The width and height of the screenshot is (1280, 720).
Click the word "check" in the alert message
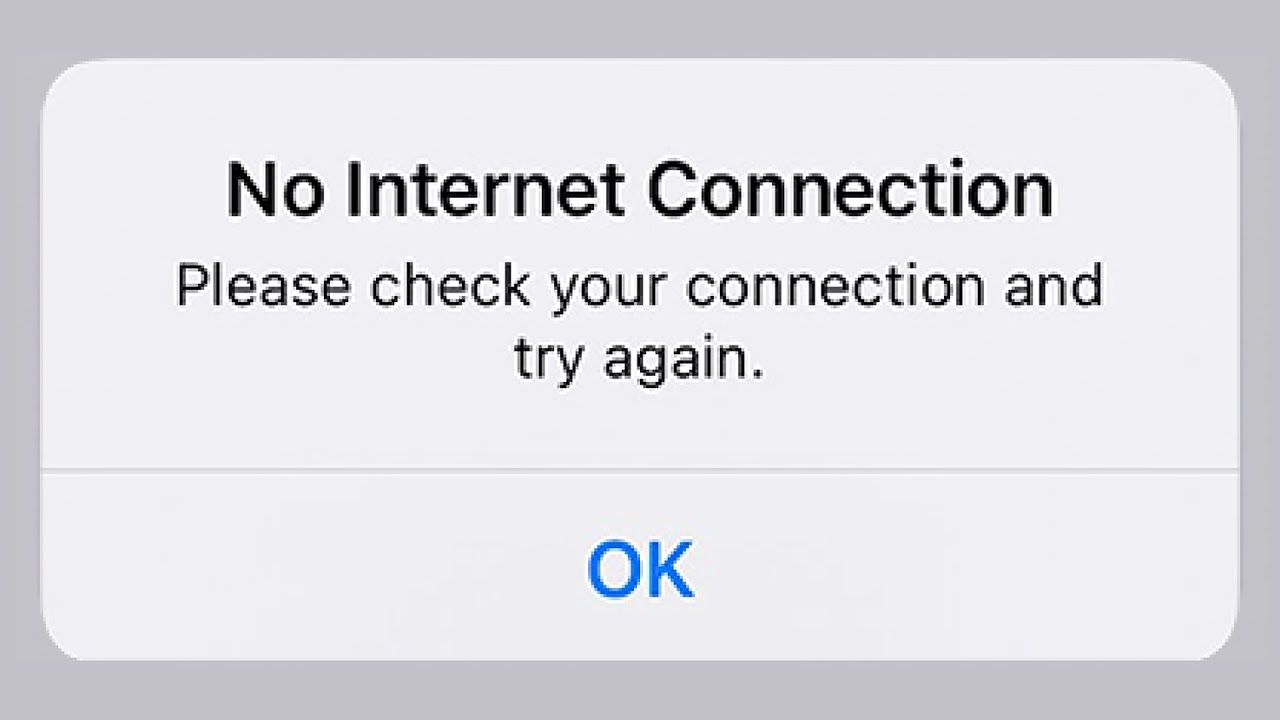[x=452, y=286]
